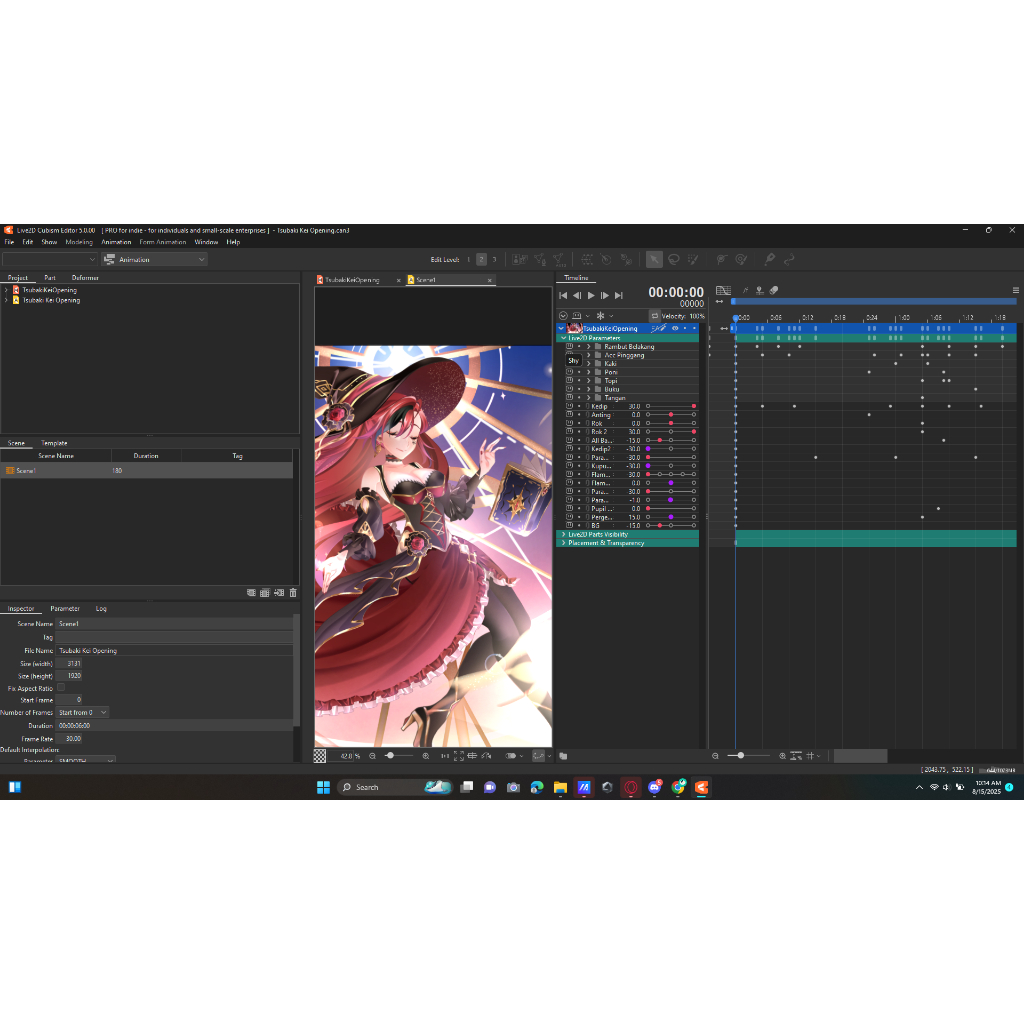Open Google Chrome from the taskbar
1024x1024 pixels.
[678, 787]
